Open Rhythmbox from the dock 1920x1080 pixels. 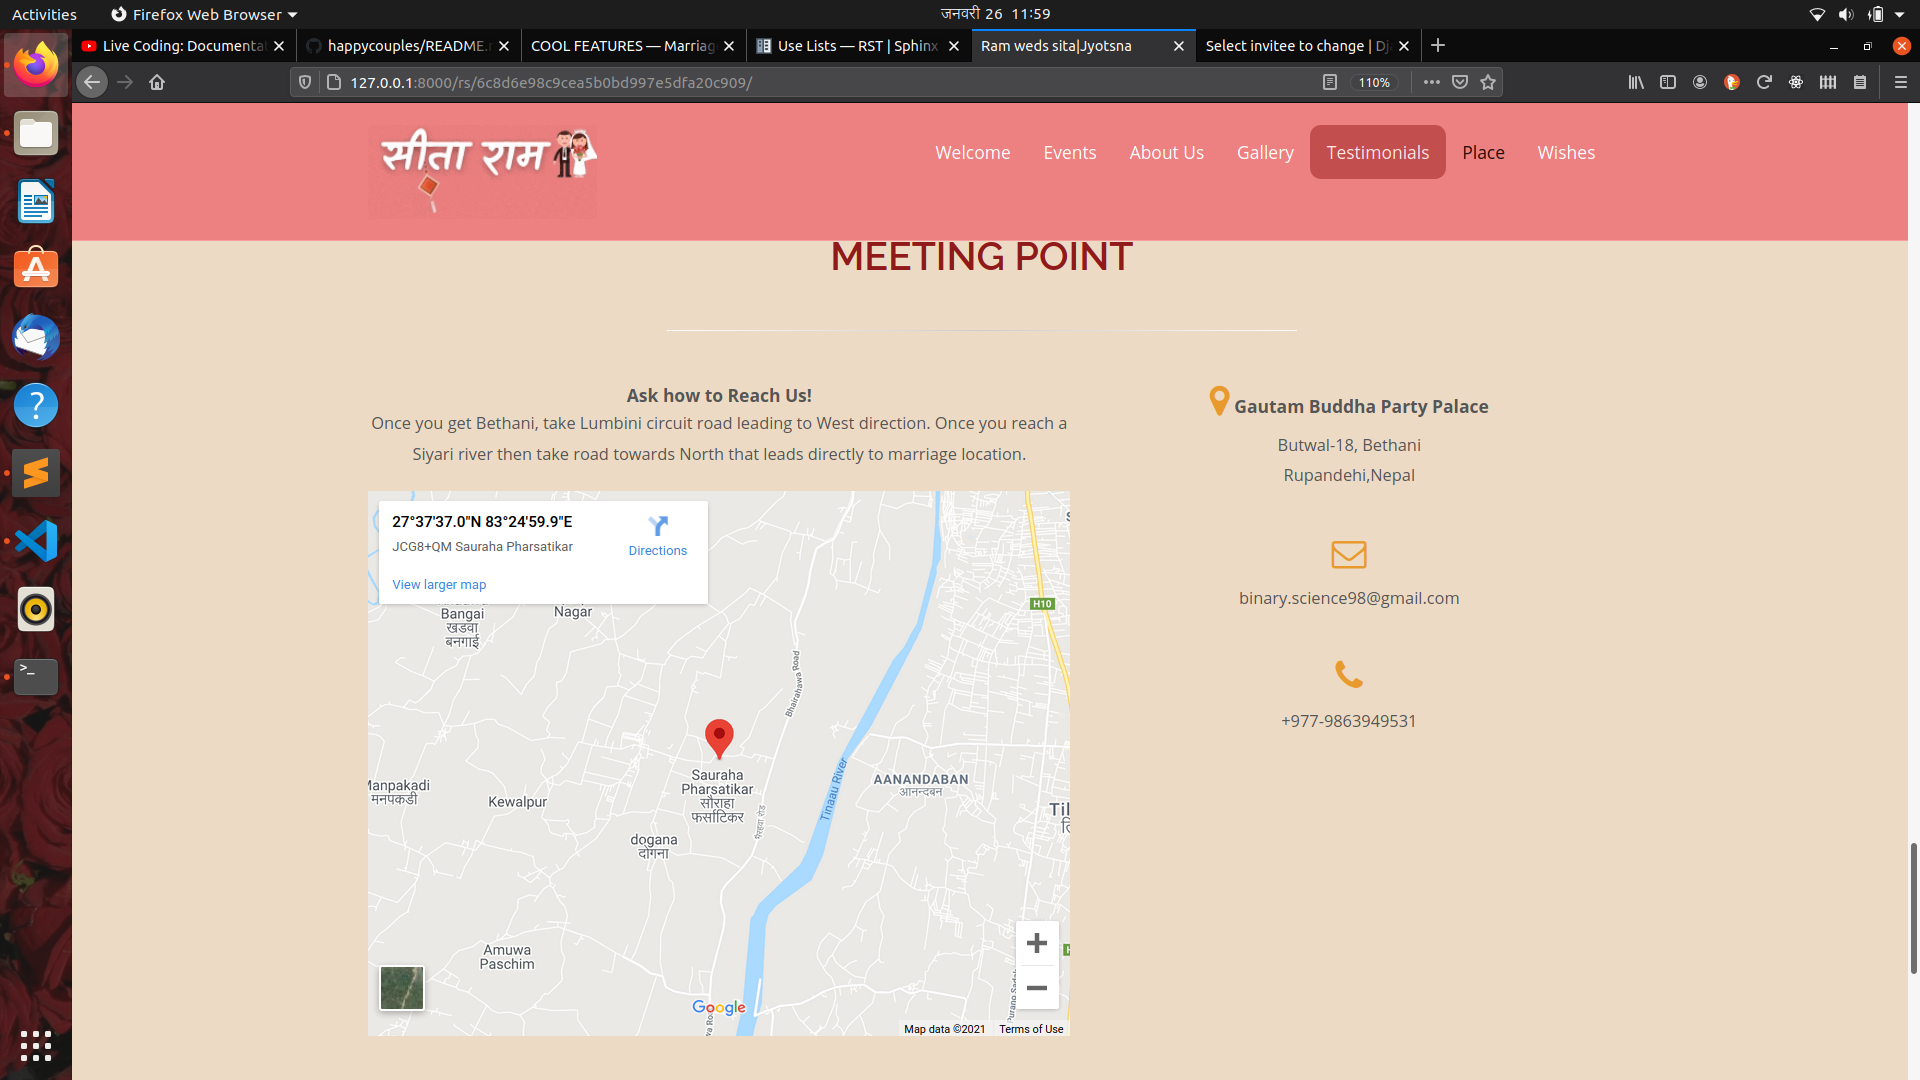point(36,609)
